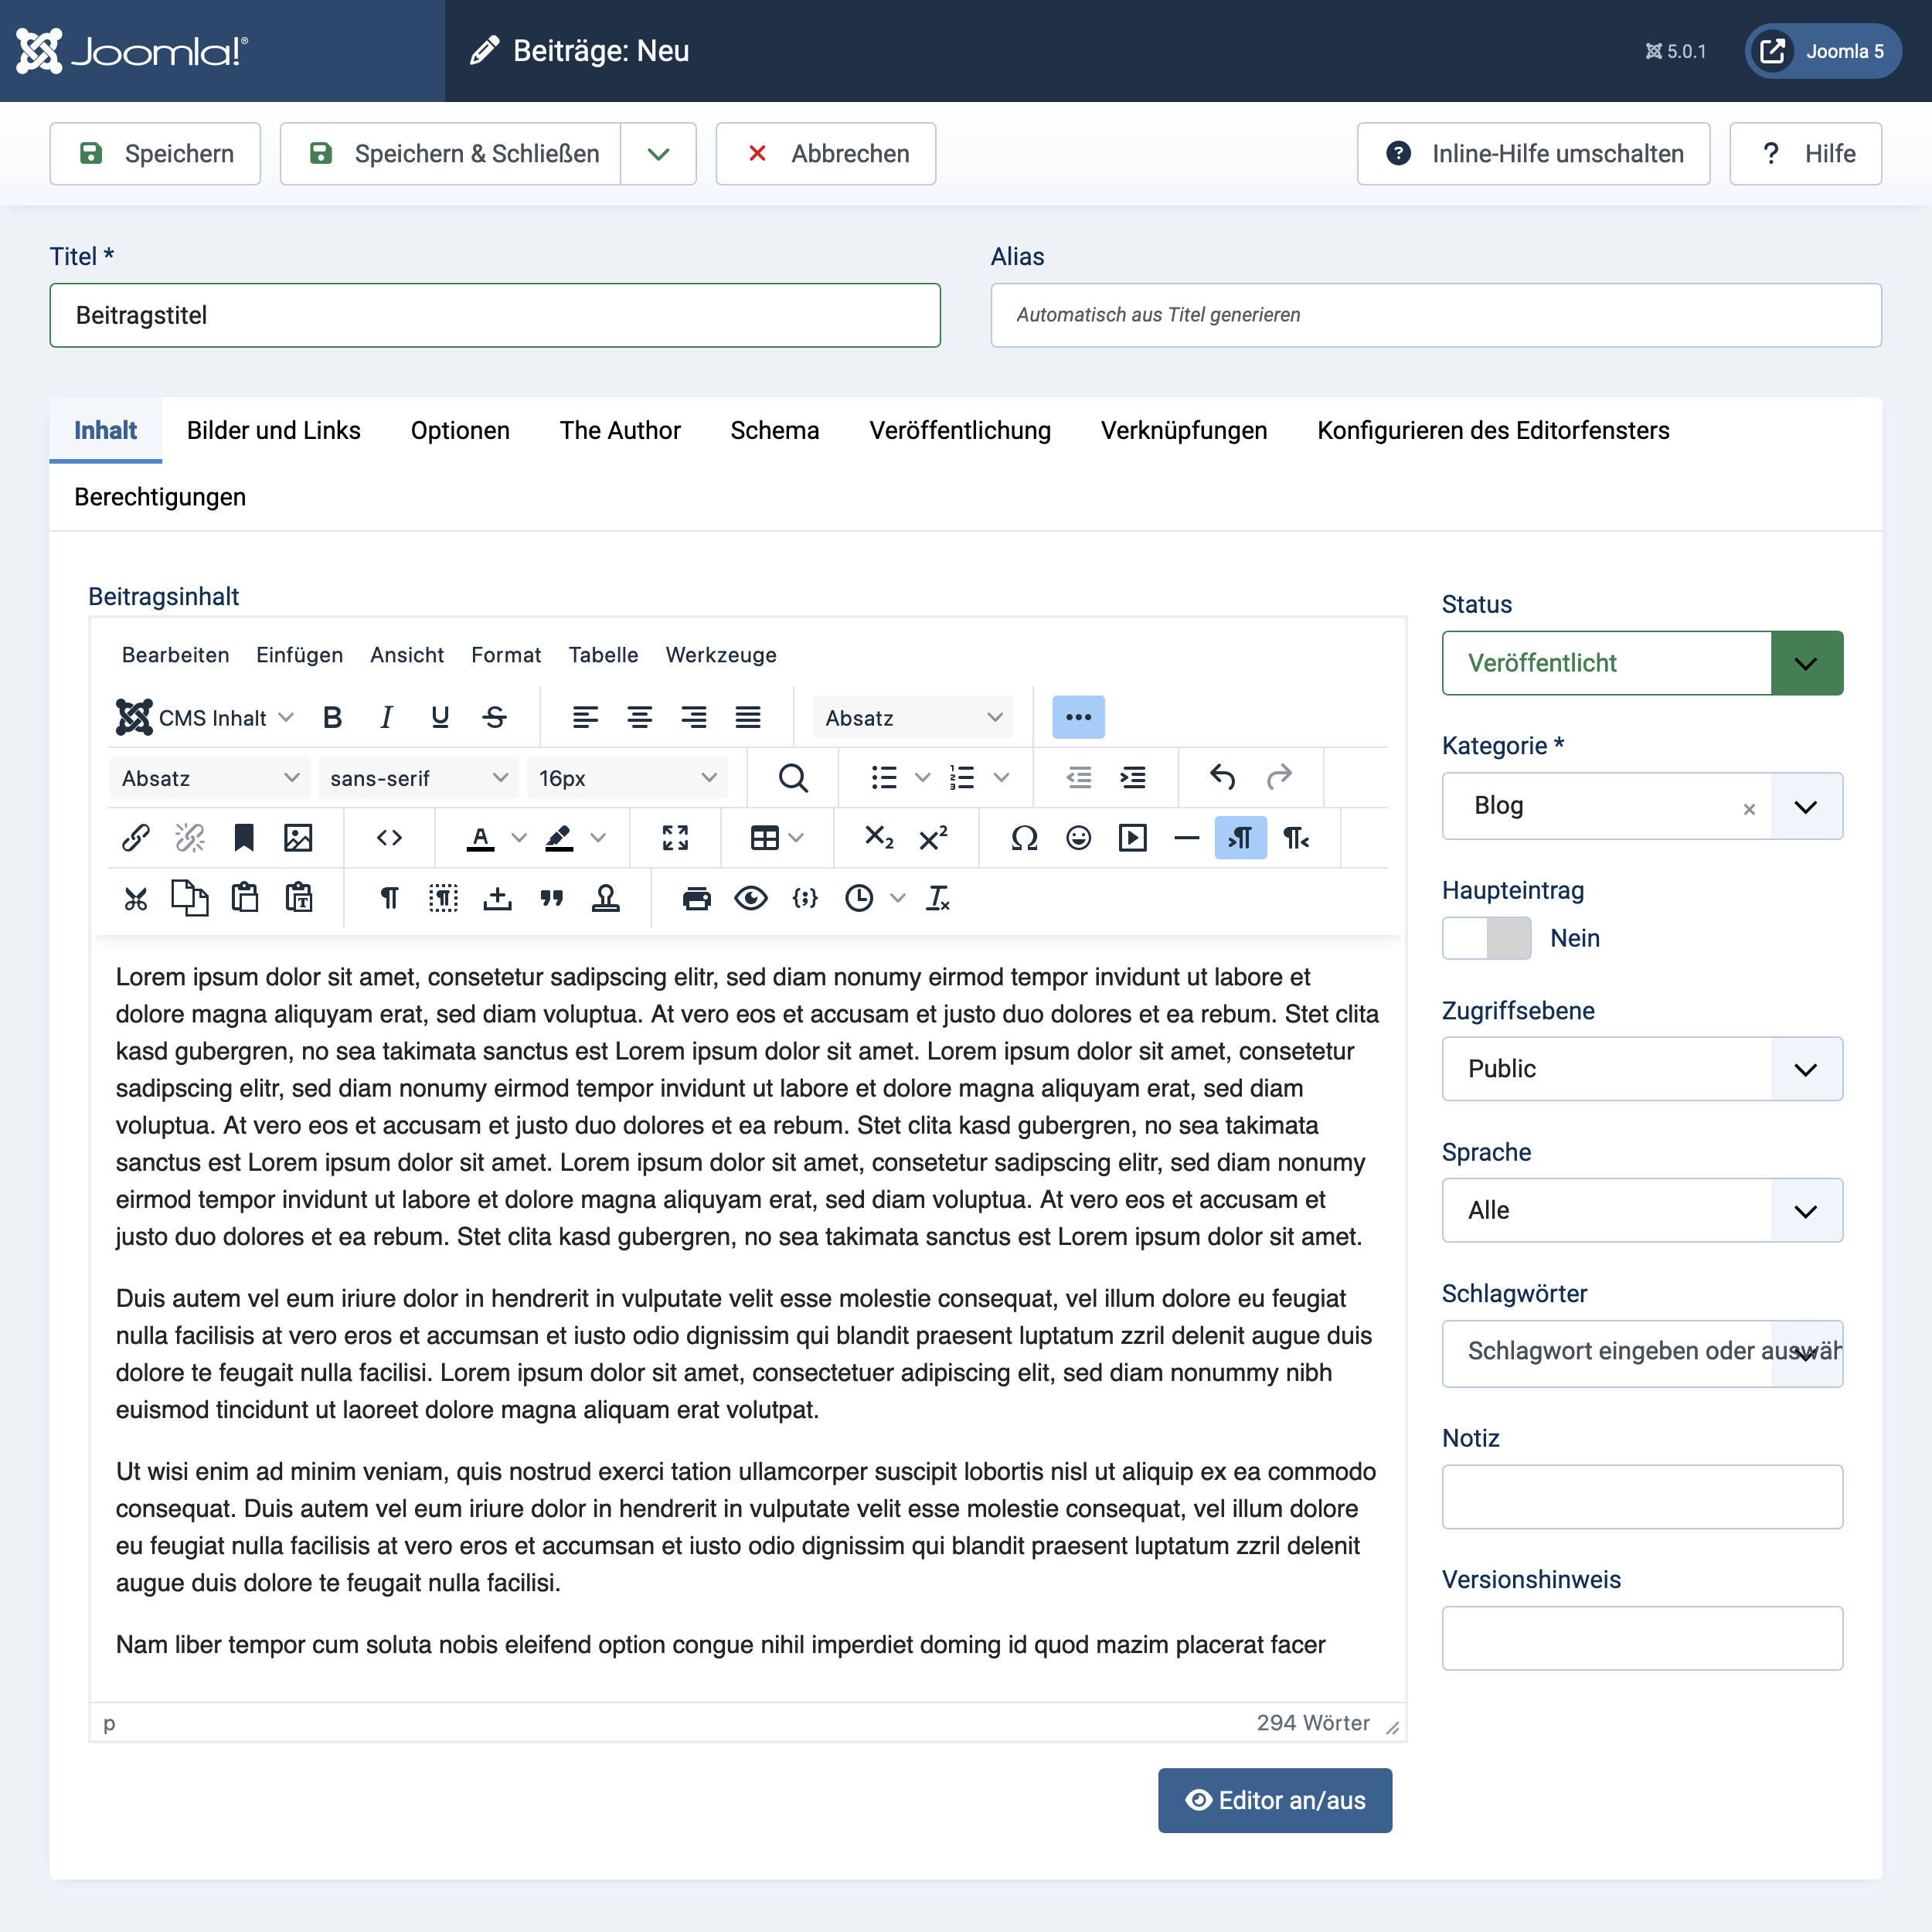Image resolution: width=1932 pixels, height=1932 pixels.
Task: Open the Einfügen editor menu
Action: click(x=299, y=655)
